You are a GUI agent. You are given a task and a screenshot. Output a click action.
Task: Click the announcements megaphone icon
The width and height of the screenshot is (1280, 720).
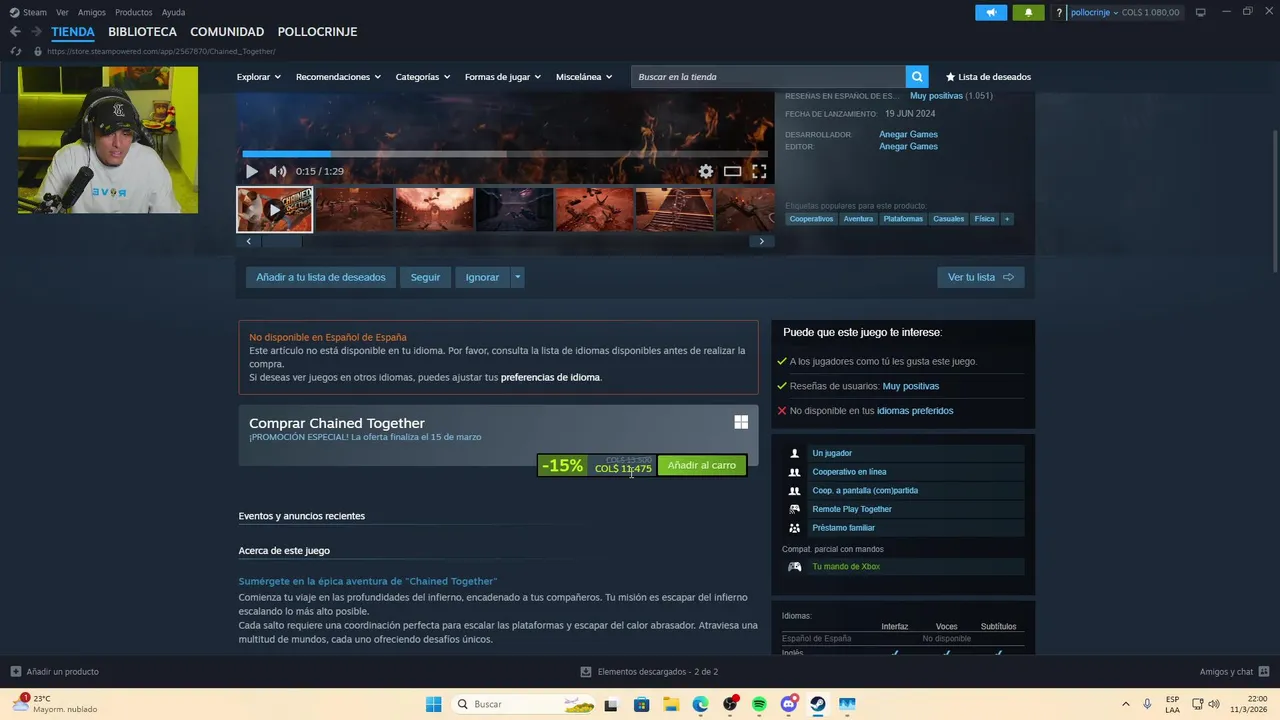tap(991, 12)
